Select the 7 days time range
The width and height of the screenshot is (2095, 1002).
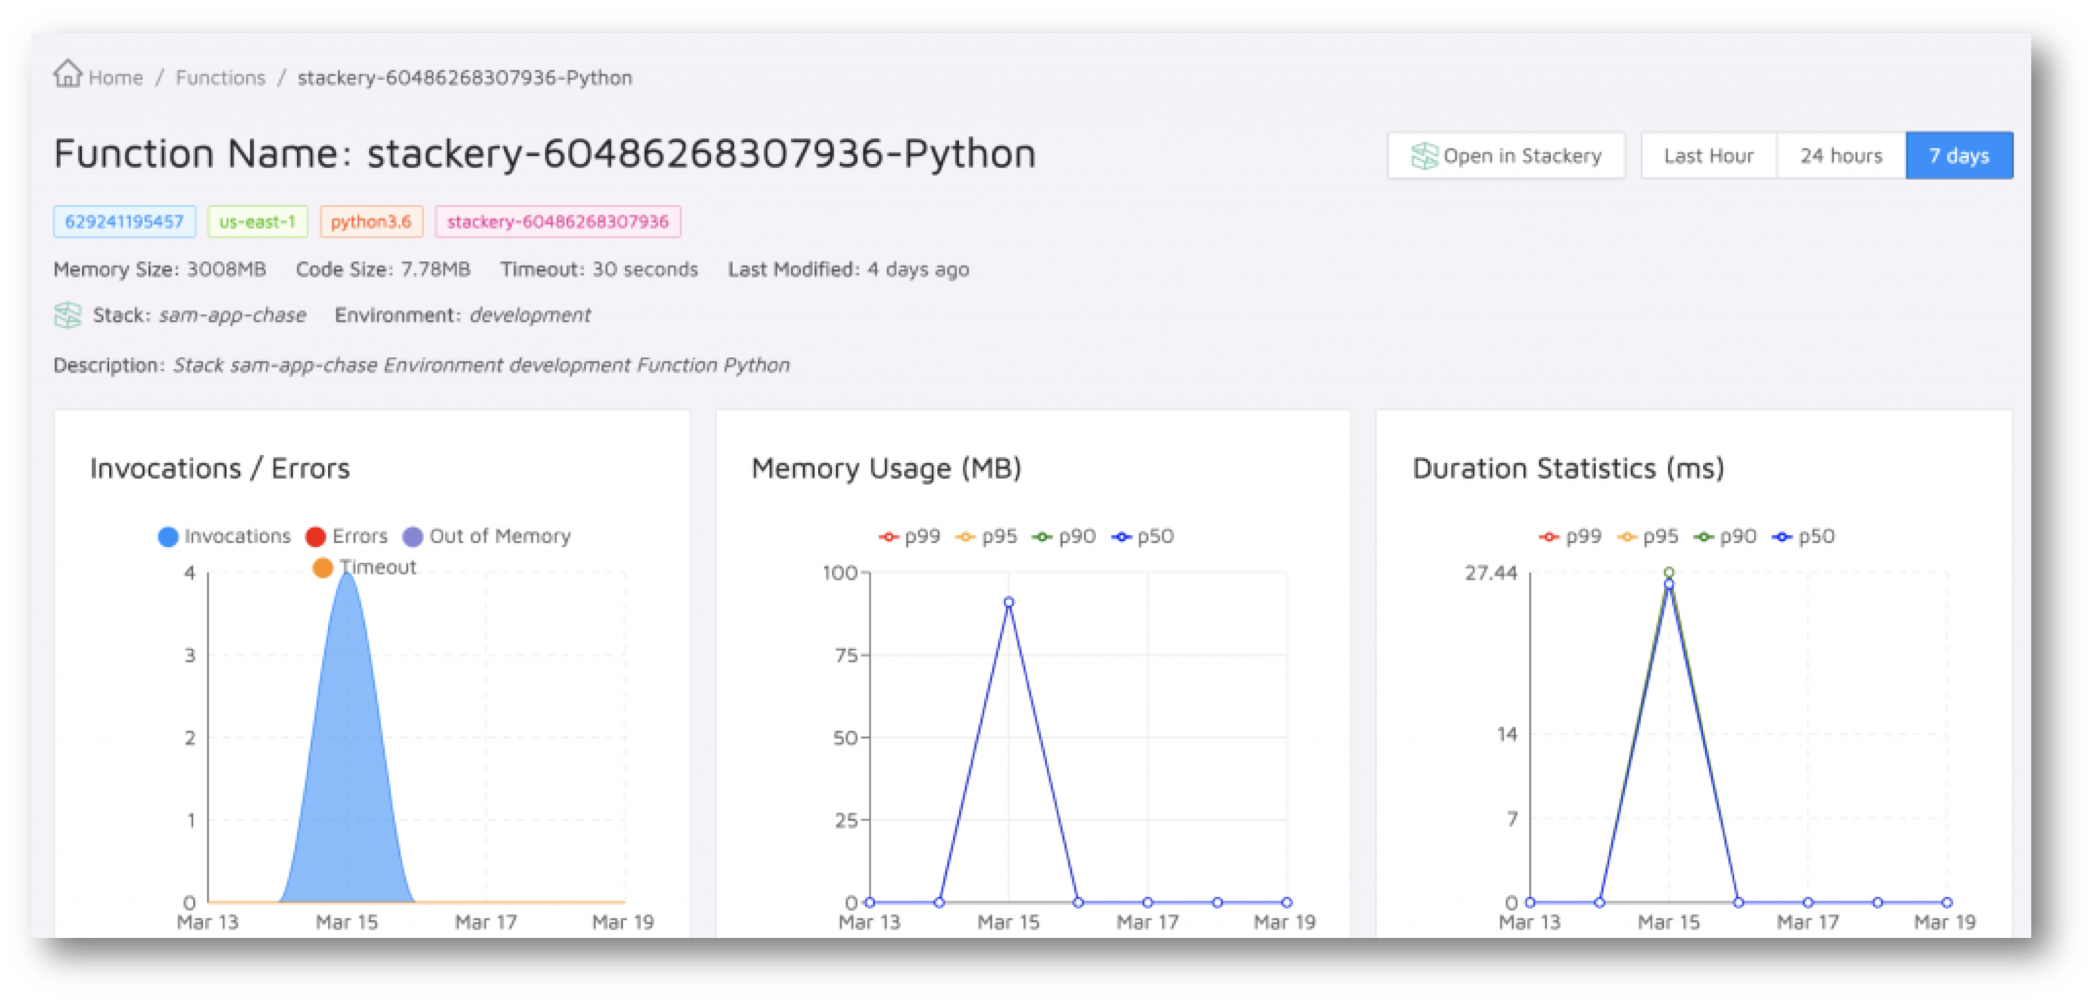click(1958, 156)
